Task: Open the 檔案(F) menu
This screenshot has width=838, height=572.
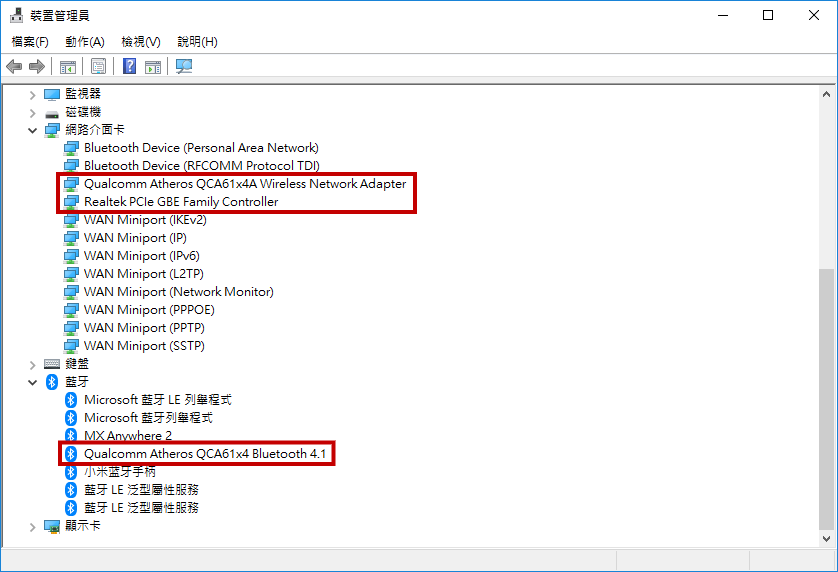Action: pyautogui.click(x=30, y=42)
